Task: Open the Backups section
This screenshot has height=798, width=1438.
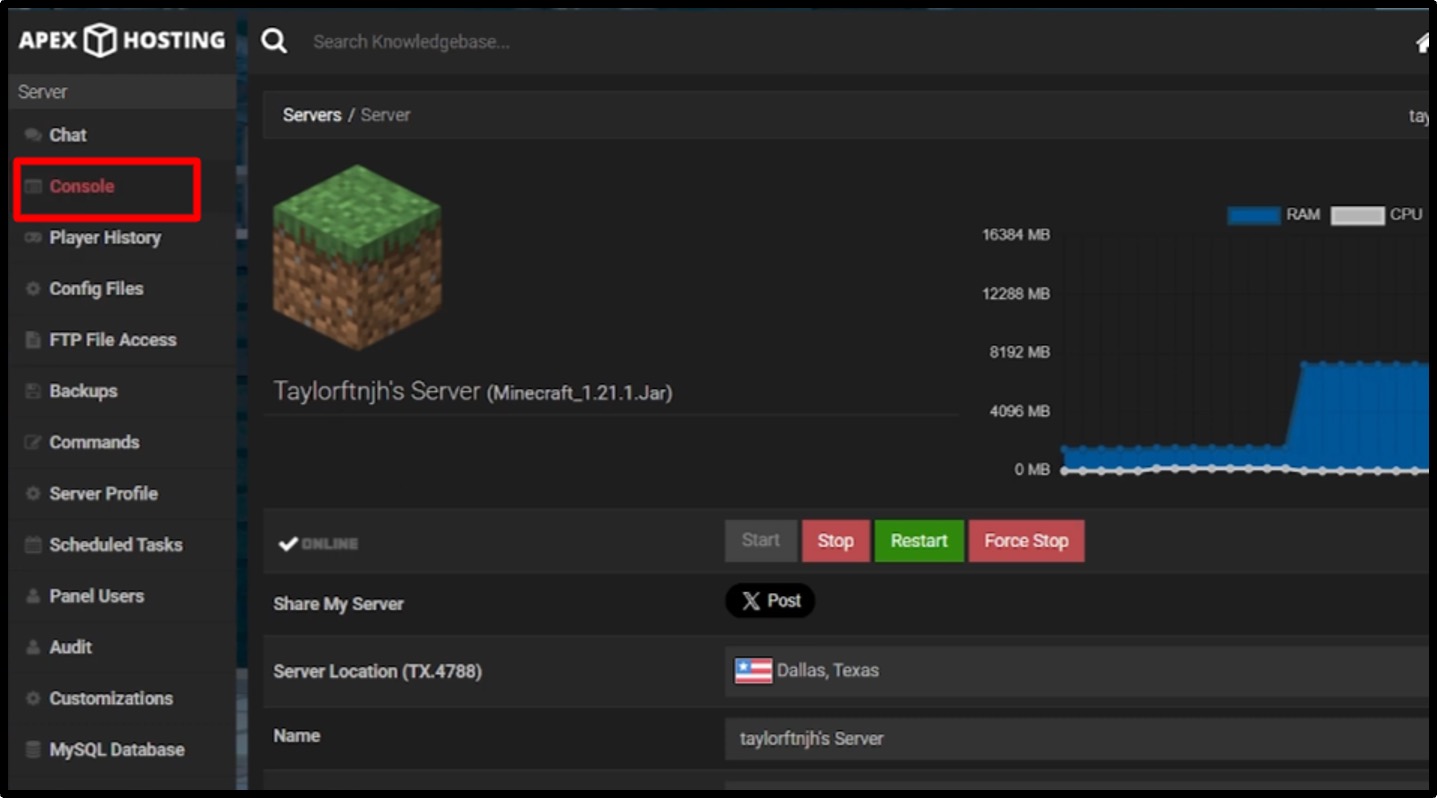Action: pyautogui.click(x=81, y=391)
